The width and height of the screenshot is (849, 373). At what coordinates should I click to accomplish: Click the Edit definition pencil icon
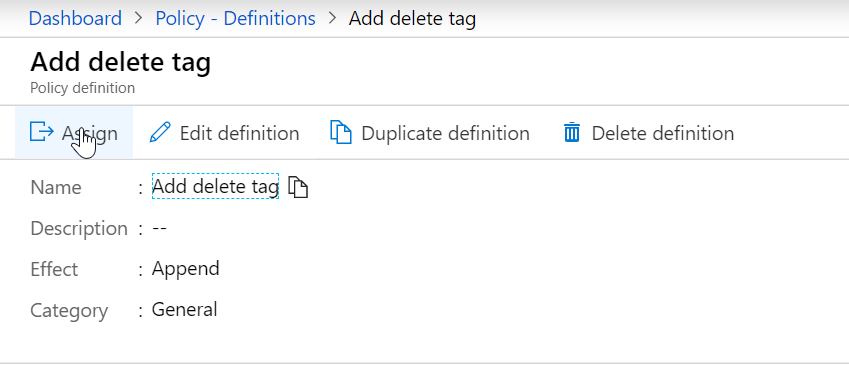coord(160,133)
